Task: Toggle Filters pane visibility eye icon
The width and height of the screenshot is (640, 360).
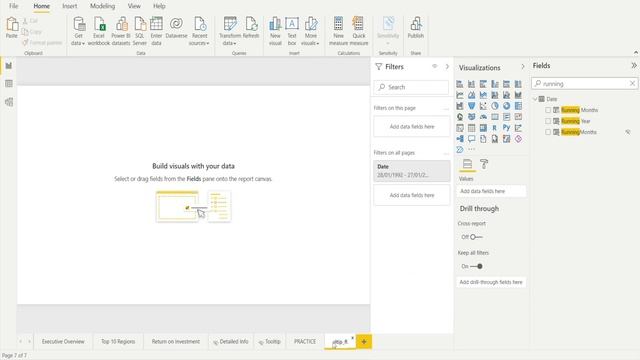Action: click(435, 66)
